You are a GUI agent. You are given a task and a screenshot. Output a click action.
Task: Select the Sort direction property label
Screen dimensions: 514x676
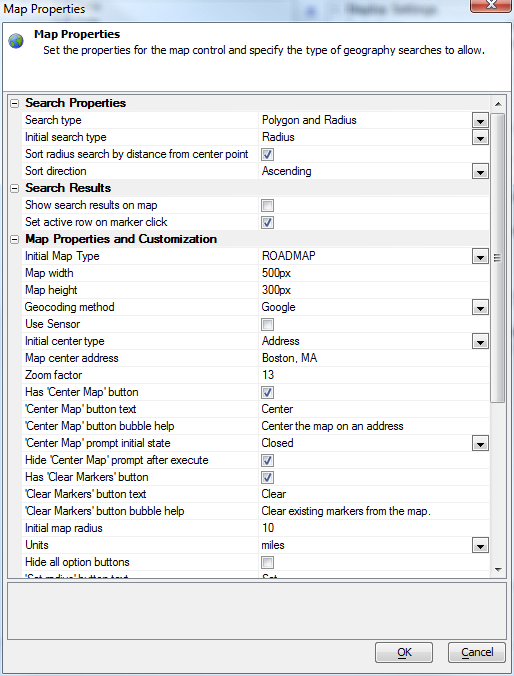pyautogui.click(x=56, y=171)
